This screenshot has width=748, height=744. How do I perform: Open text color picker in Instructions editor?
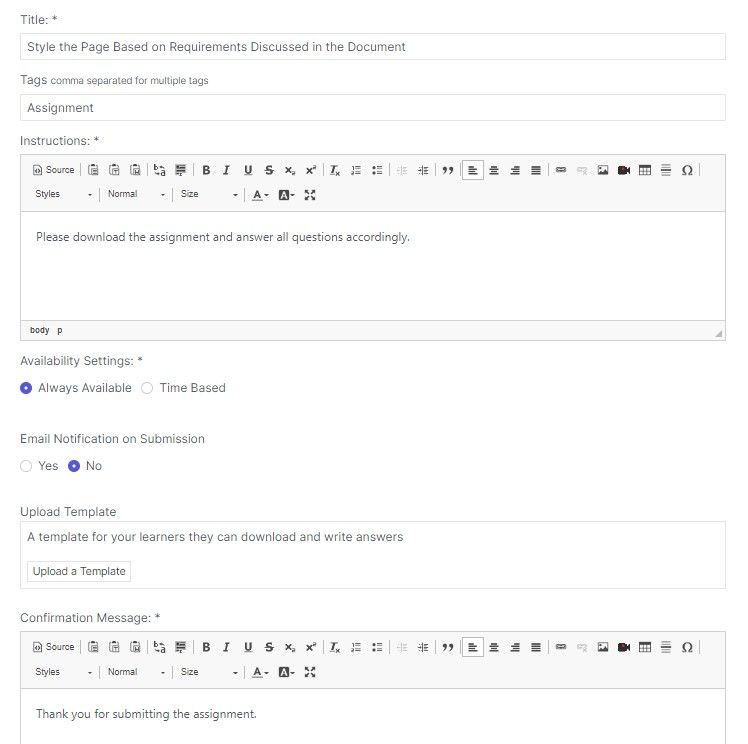(x=260, y=195)
